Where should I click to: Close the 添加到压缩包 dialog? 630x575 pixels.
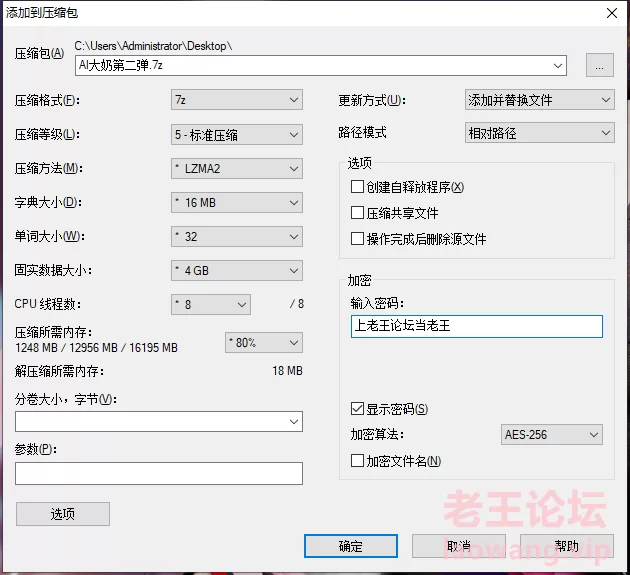612,13
